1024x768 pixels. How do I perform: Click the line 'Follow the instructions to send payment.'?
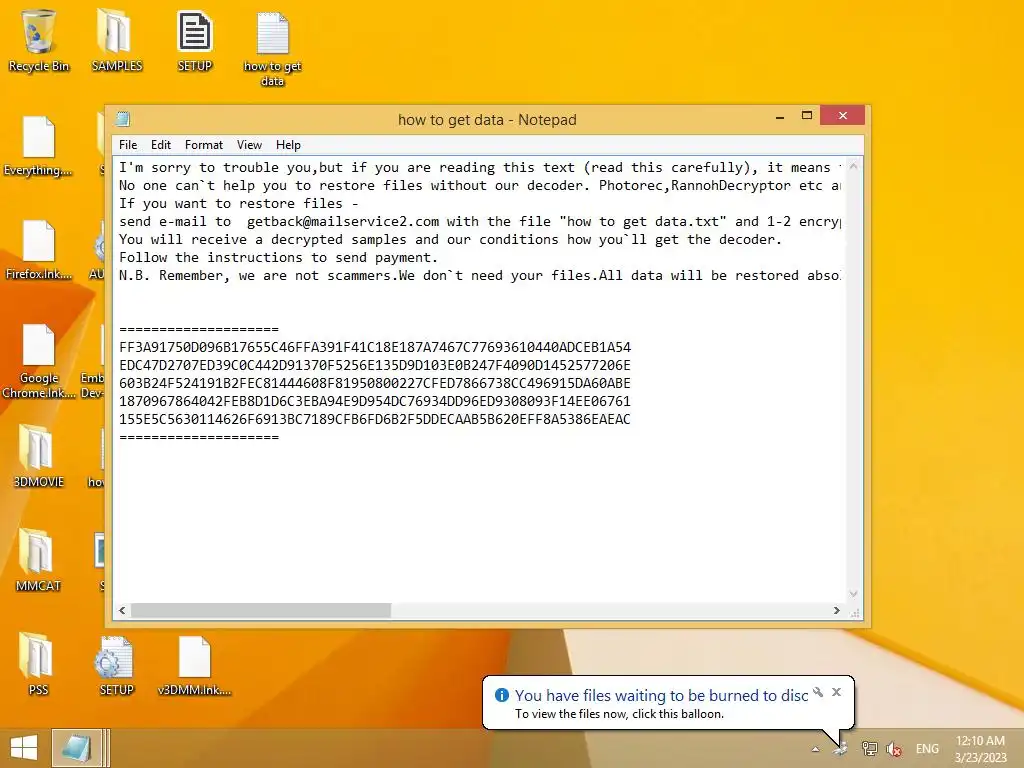(278, 257)
